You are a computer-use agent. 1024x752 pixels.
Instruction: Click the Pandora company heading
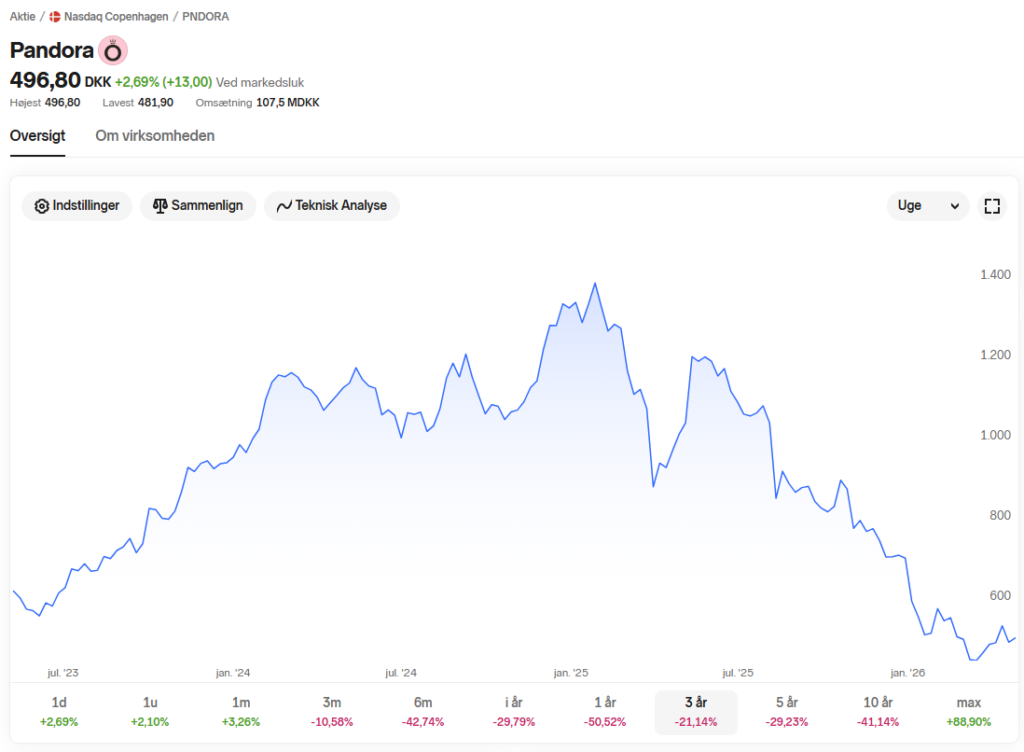pyautogui.click(x=52, y=50)
